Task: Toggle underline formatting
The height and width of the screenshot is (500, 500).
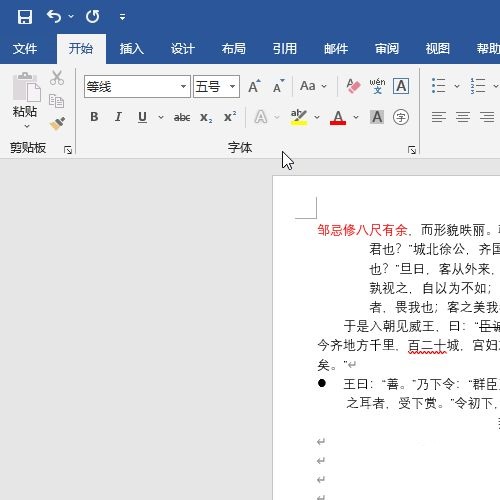Action: point(142,117)
